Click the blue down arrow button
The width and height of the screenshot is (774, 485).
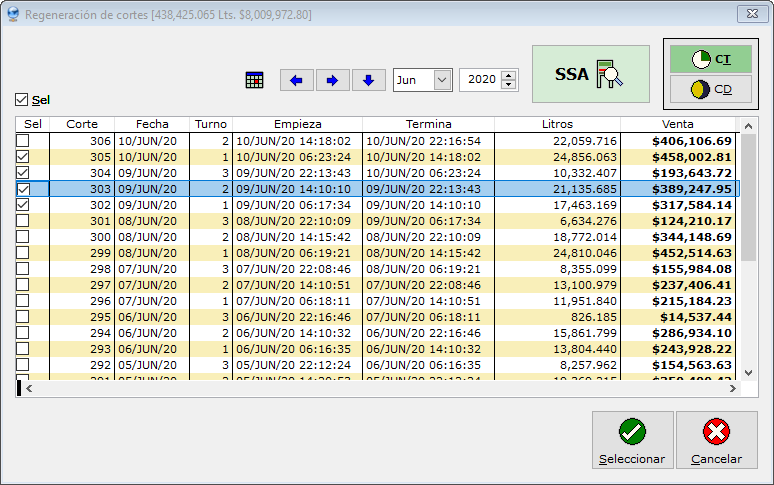[x=368, y=80]
